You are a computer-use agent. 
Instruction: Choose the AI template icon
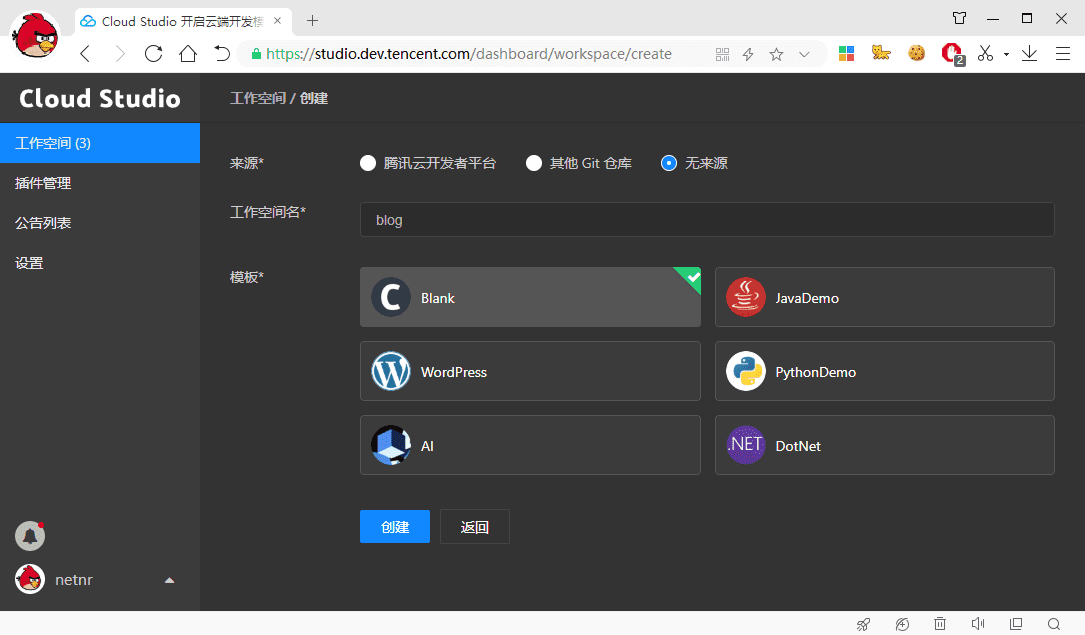(x=391, y=446)
